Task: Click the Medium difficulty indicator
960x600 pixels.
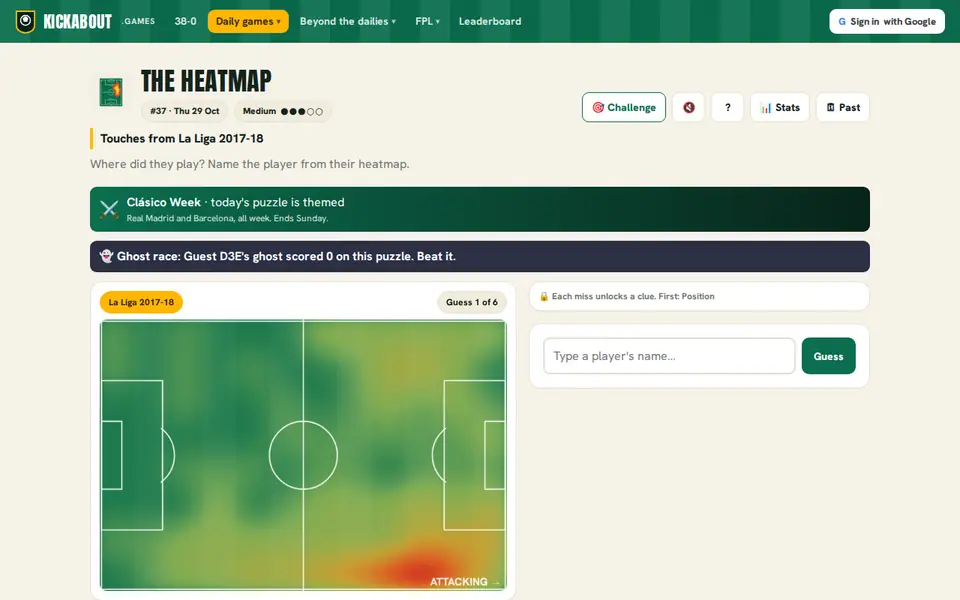Action: 282,111
